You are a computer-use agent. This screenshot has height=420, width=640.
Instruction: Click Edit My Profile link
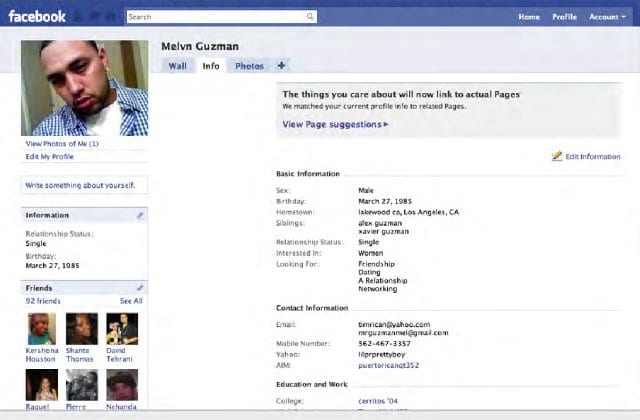click(49, 156)
